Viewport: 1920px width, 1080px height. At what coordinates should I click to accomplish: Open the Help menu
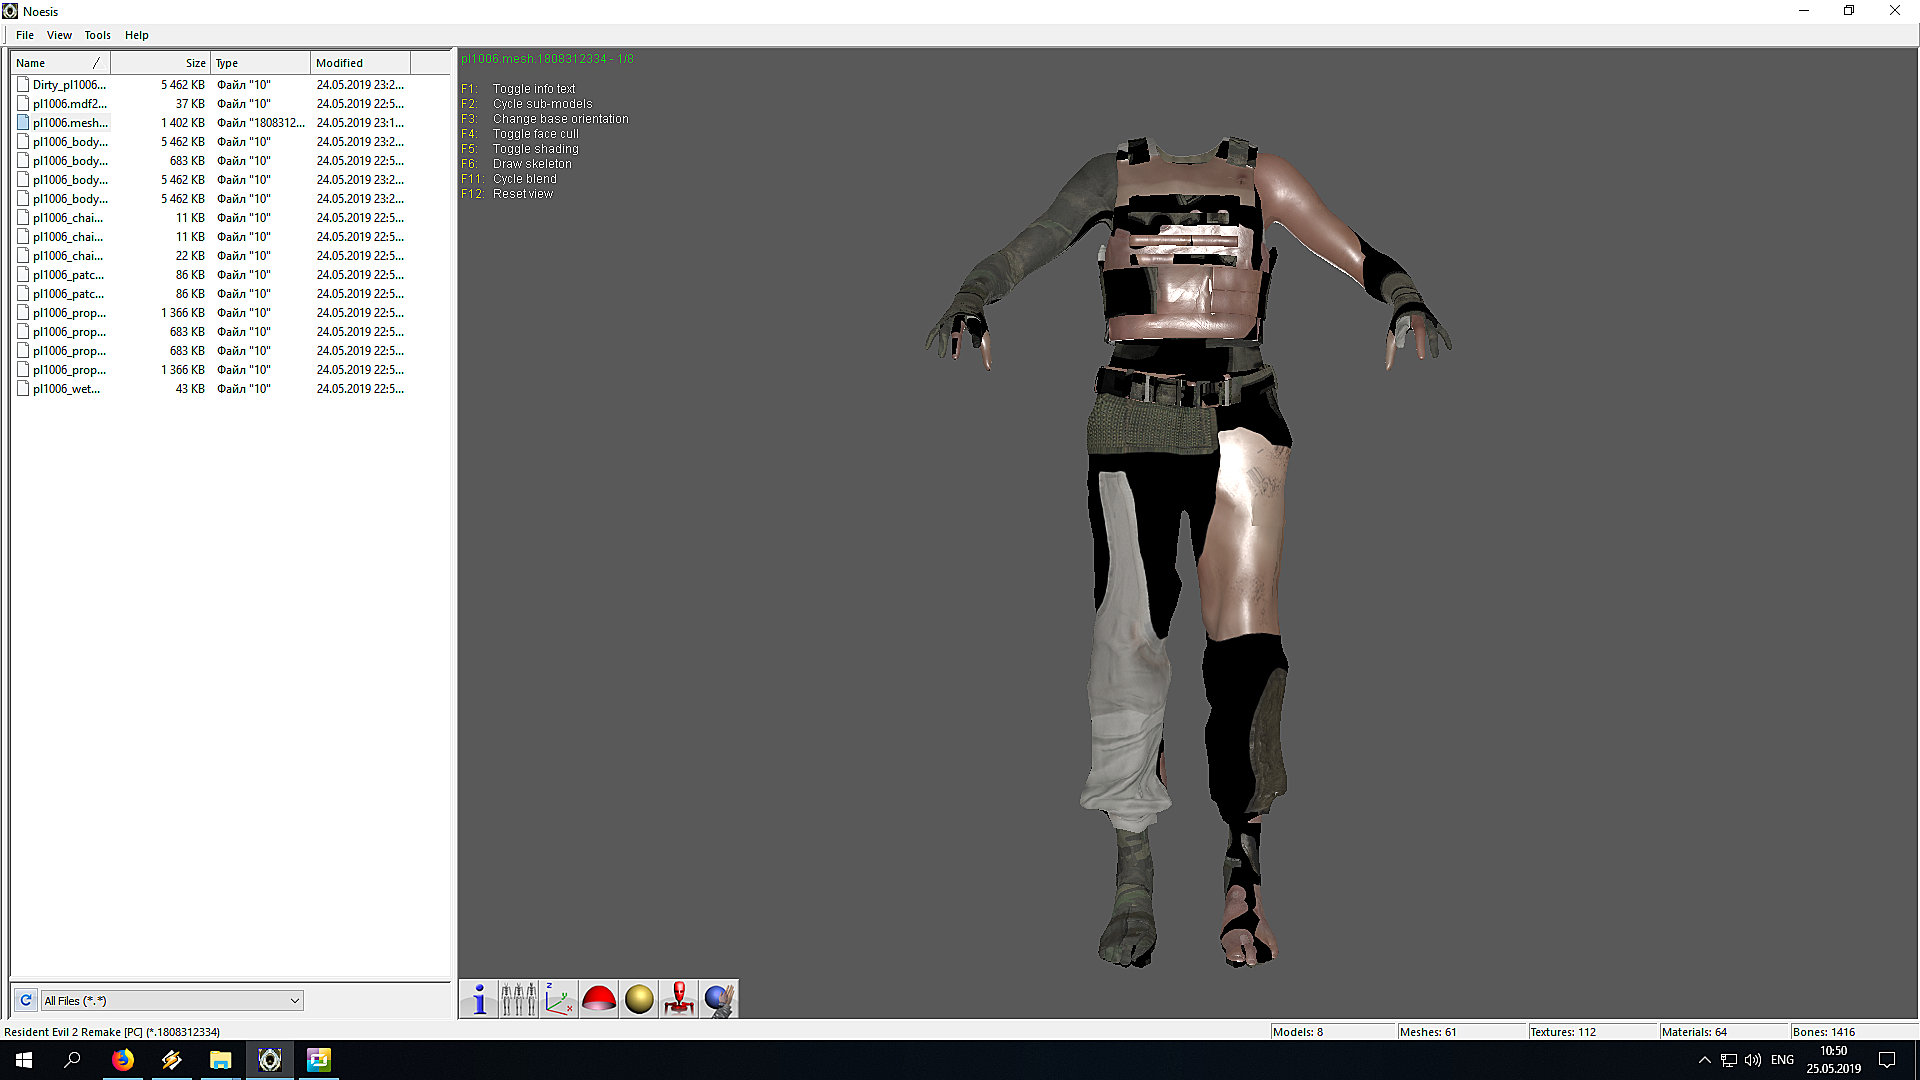(x=137, y=35)
